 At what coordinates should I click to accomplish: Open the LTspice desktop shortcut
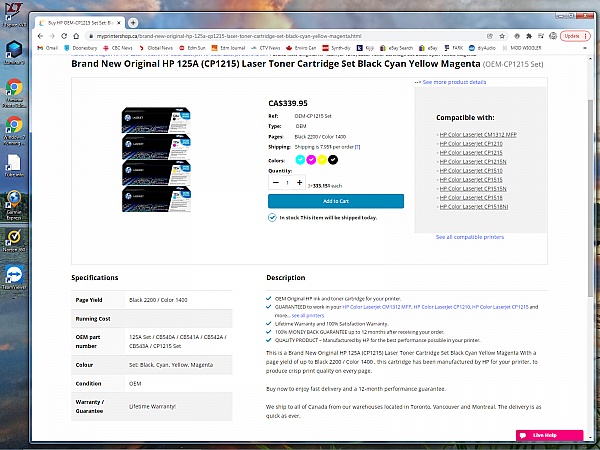pyautogui.click(x=14, y=15)
